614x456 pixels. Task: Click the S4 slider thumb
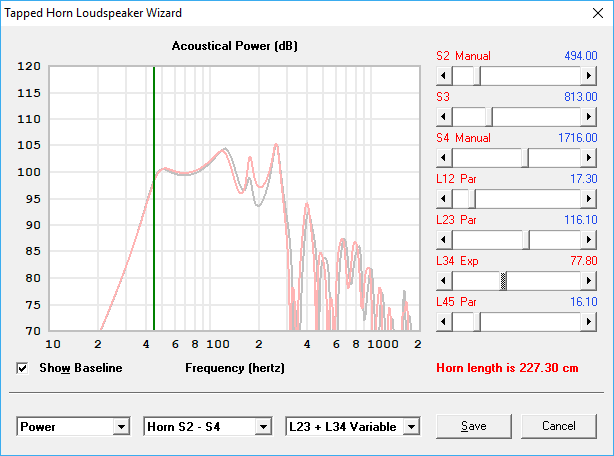click(525, 158)
